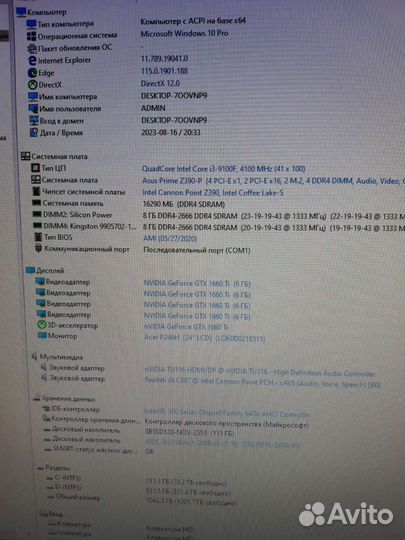Viewport: 405px width, 540px height.
Task: Click the Имя компьютера row icon
Action: tap(33, 96)
